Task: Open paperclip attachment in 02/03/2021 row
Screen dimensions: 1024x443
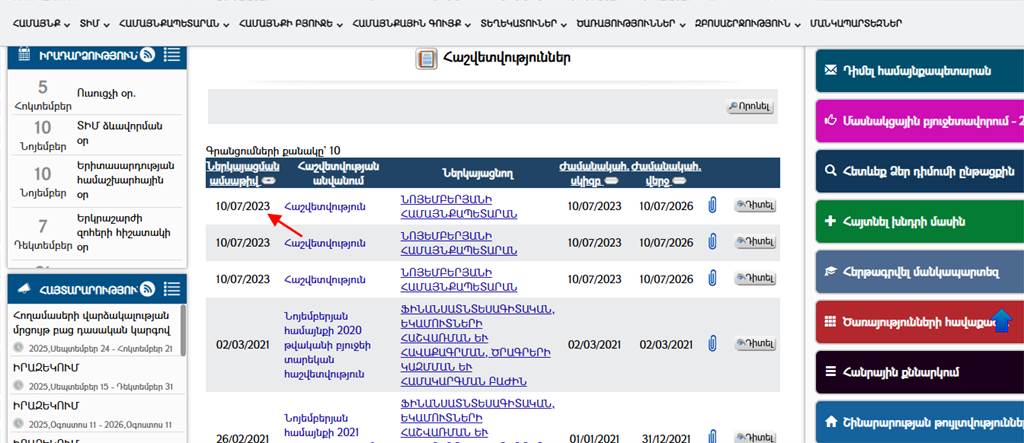Action: tap(713, 344)
